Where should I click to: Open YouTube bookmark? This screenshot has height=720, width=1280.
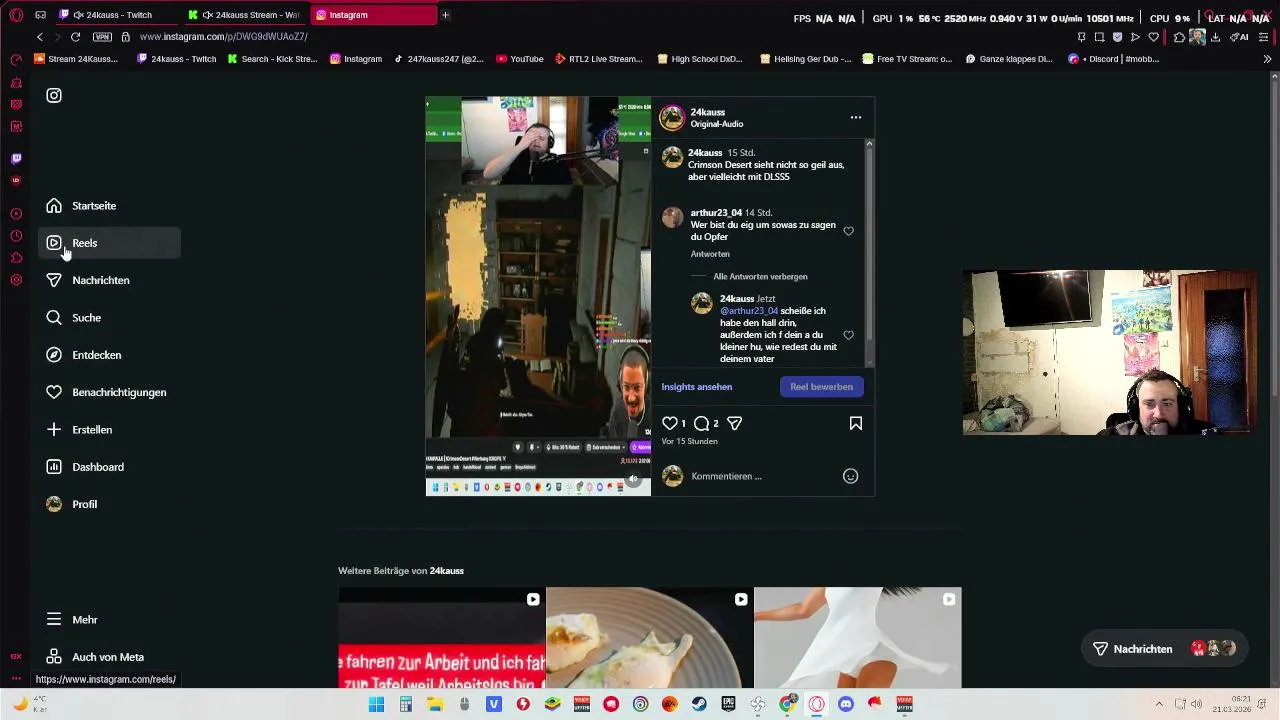pyautogui.click(x=520, y=59)
